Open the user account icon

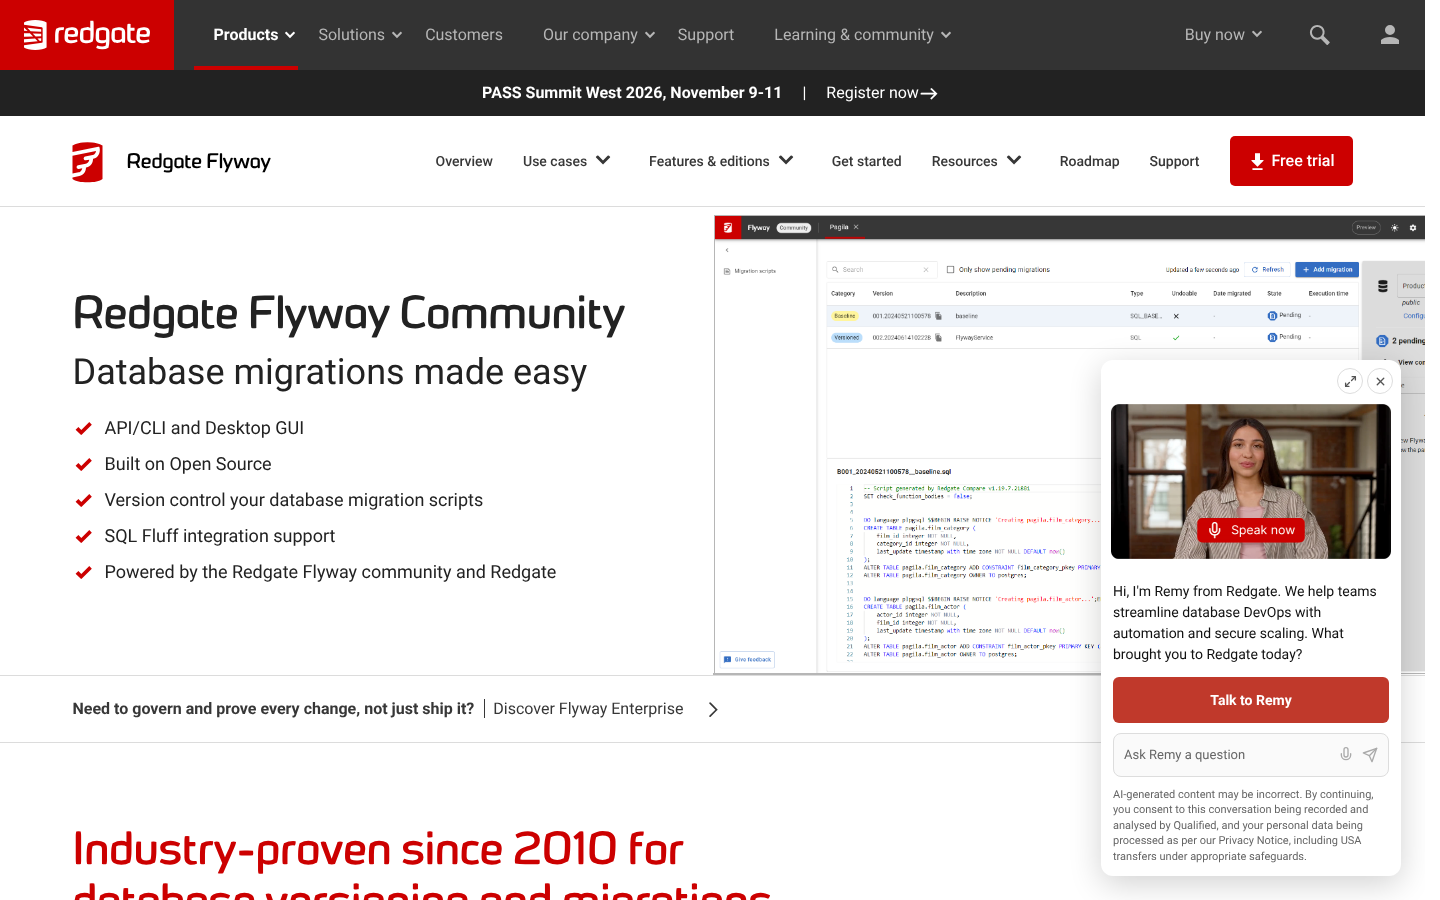point(1389,35)
